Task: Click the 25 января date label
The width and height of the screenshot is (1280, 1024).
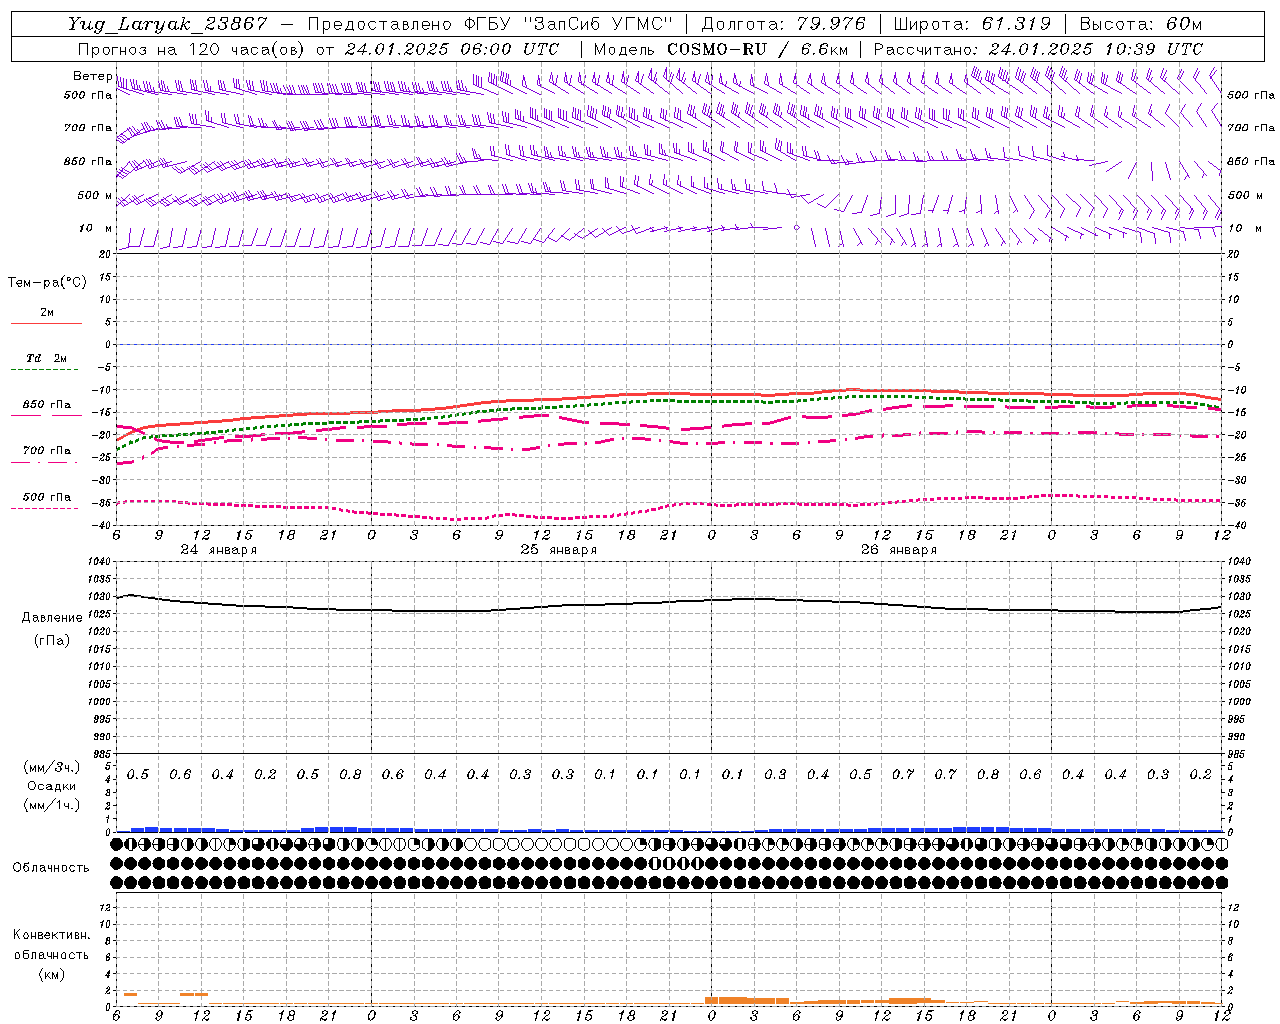Action: 558,550
